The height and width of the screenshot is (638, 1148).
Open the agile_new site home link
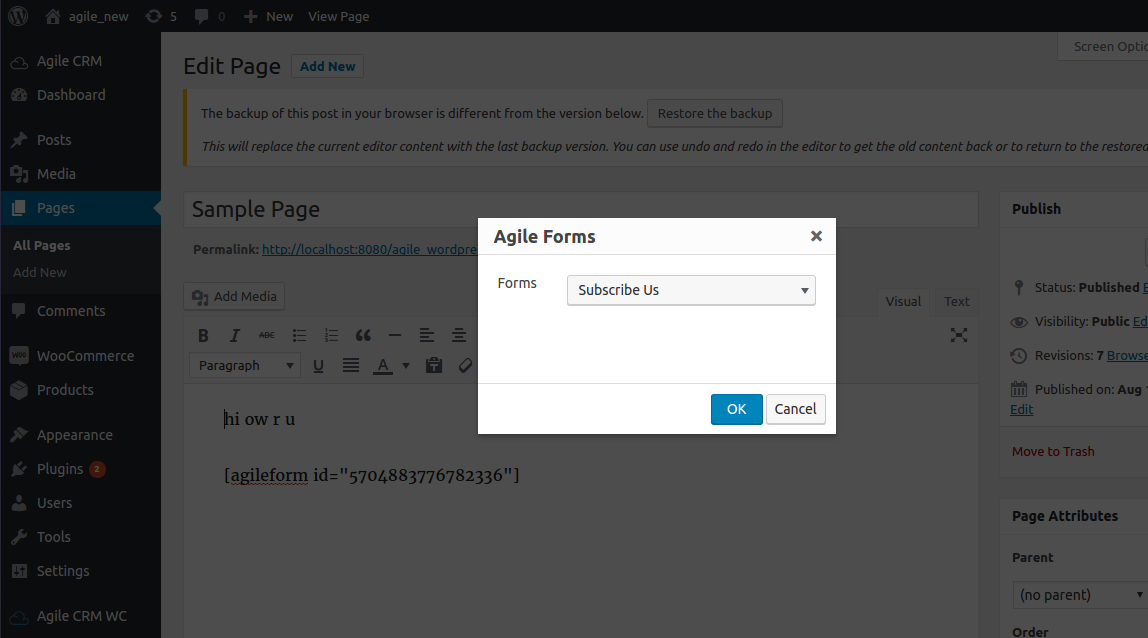click(x=86, y=16)
